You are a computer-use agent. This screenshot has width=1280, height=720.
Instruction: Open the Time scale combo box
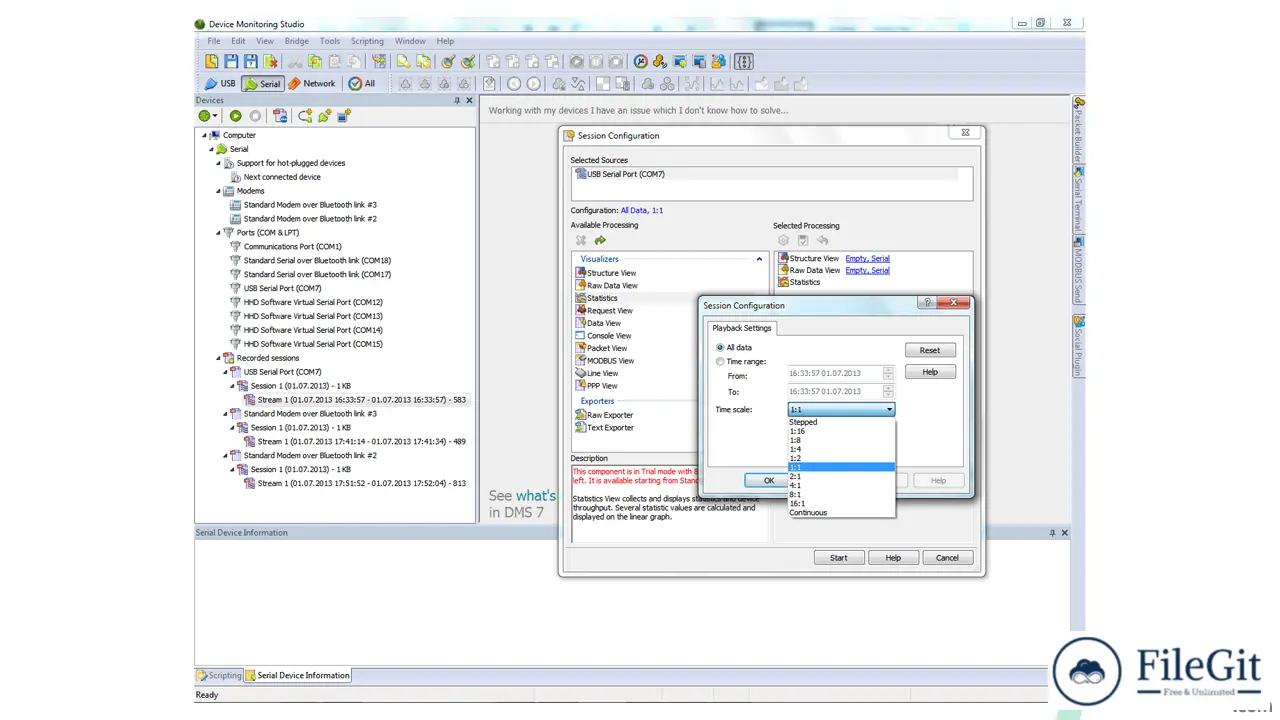point(841,409)
